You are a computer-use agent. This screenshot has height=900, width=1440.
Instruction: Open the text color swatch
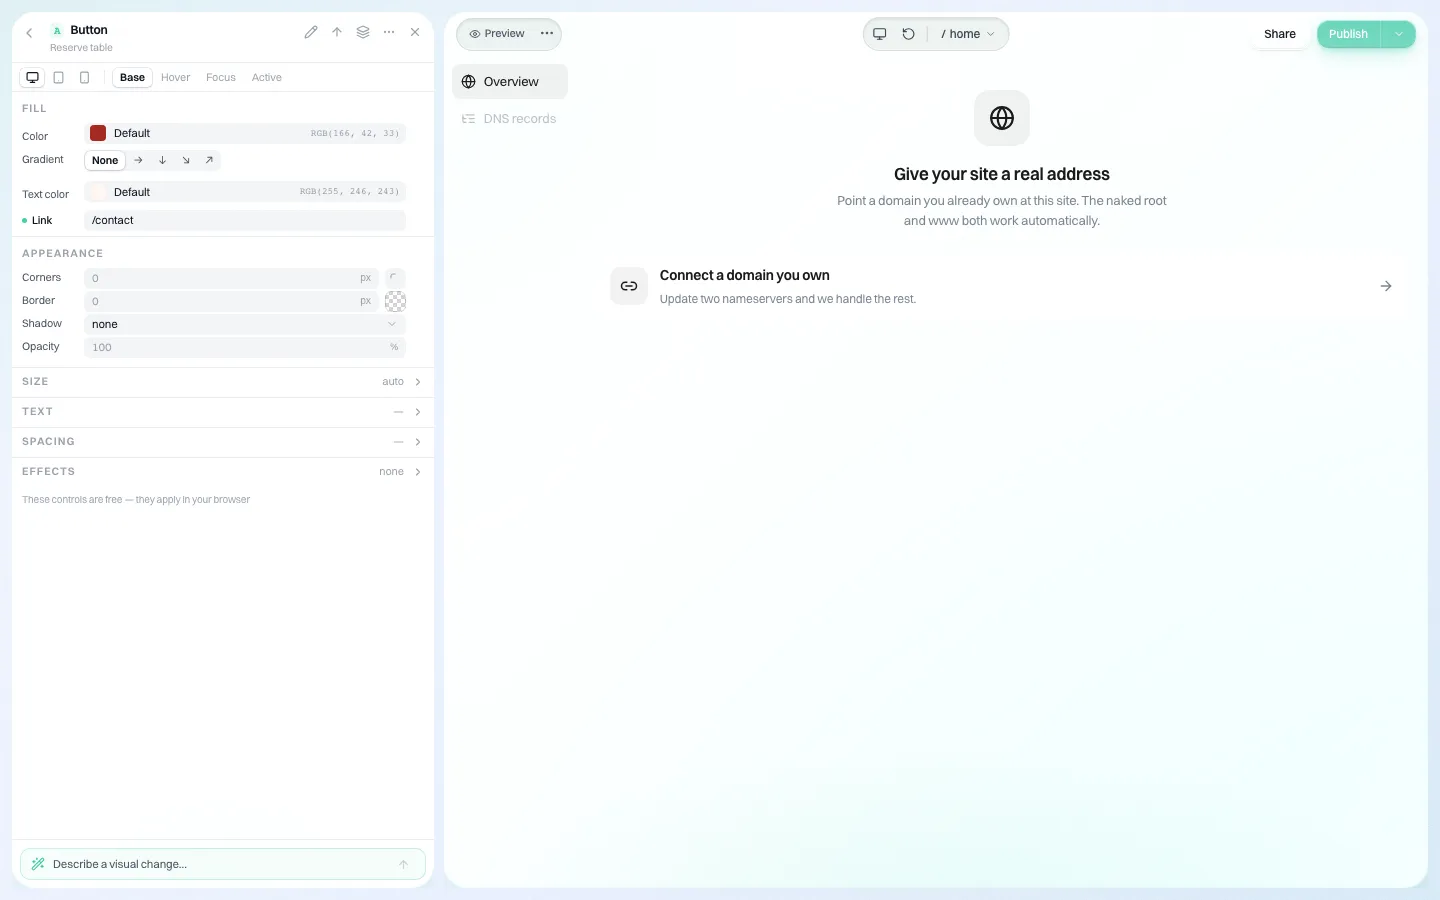(x=98, y=192)
